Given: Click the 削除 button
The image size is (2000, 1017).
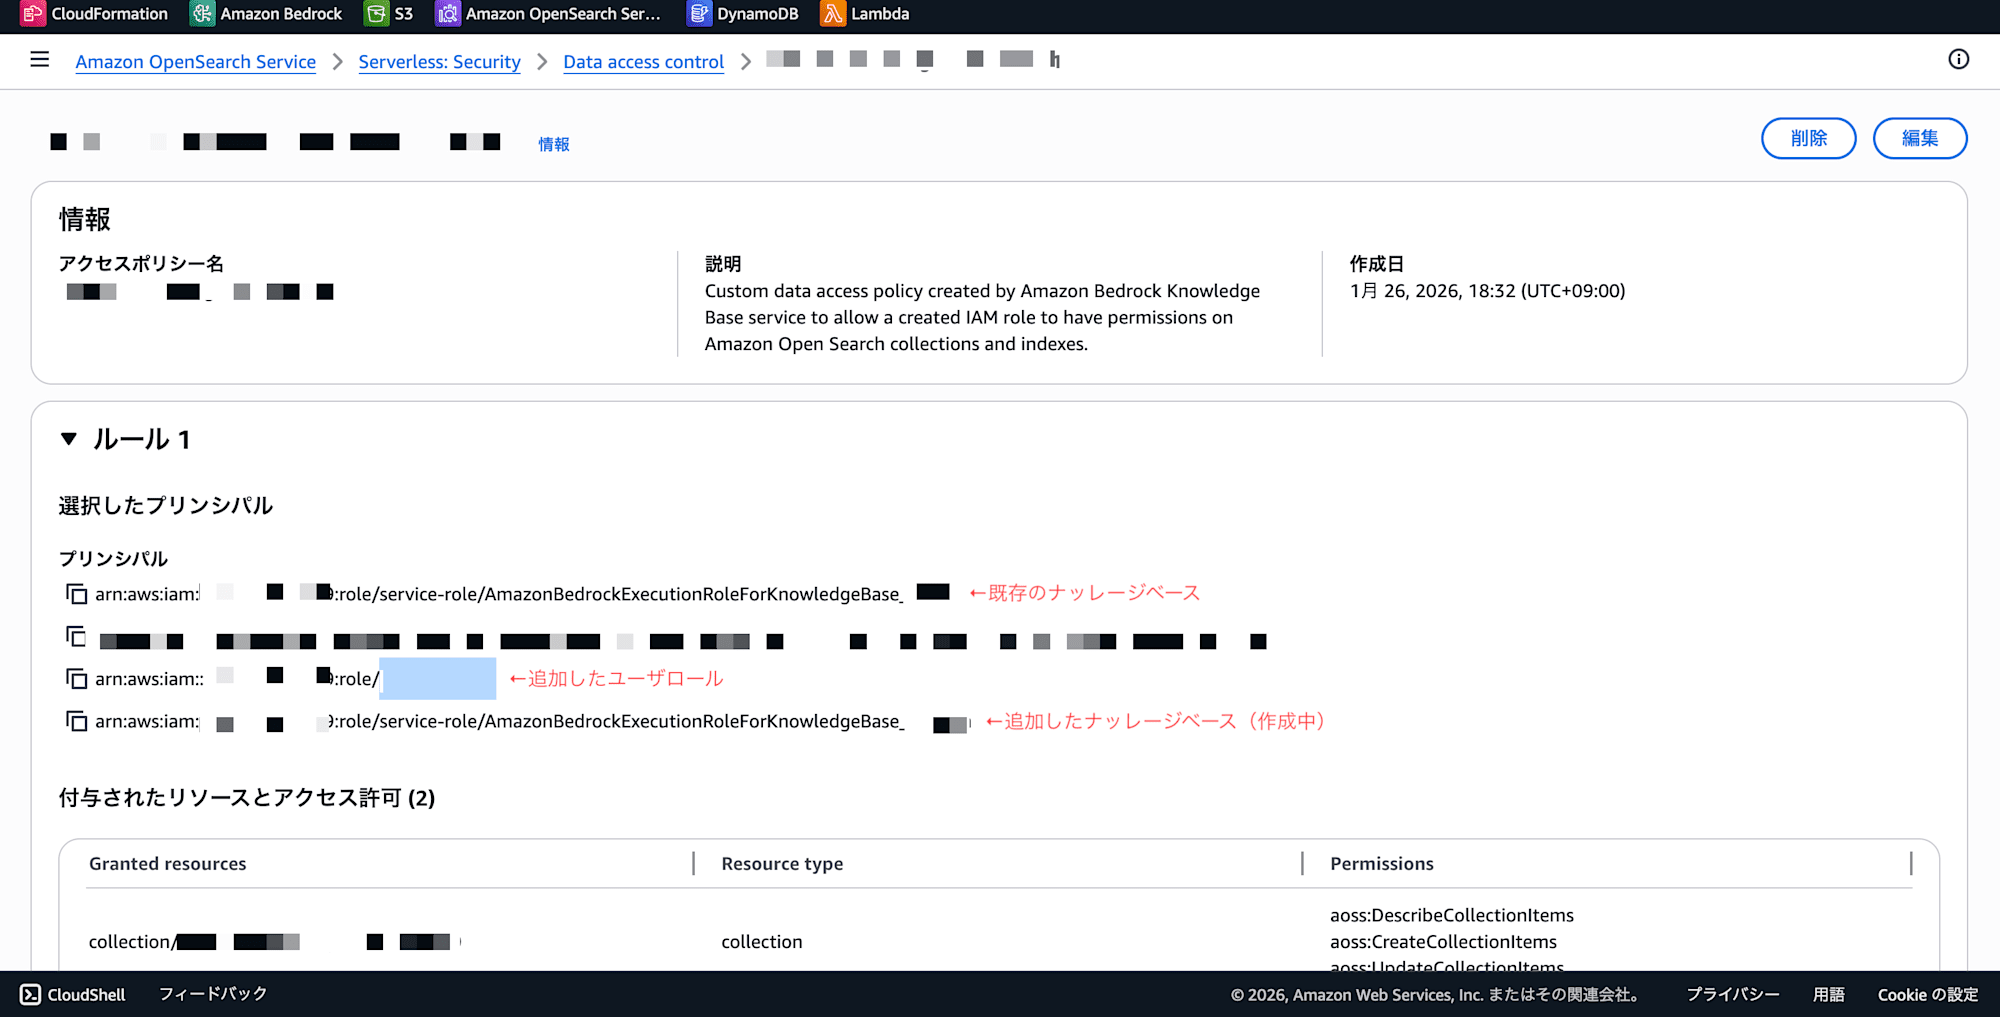Looking at the screenshot, I should click(1809, 138).
